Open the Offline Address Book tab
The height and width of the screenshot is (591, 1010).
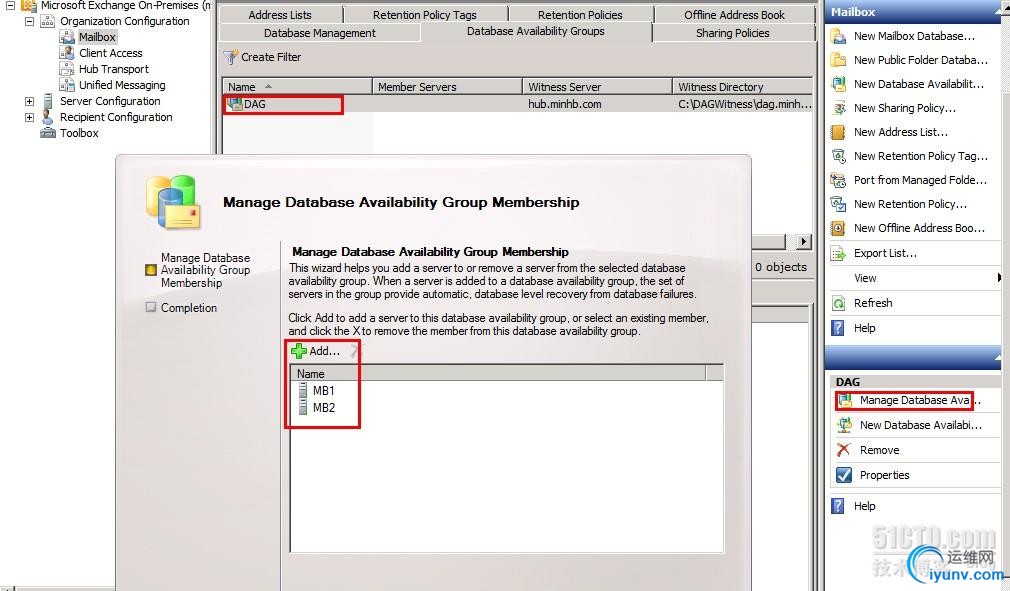tap(735, 14)
